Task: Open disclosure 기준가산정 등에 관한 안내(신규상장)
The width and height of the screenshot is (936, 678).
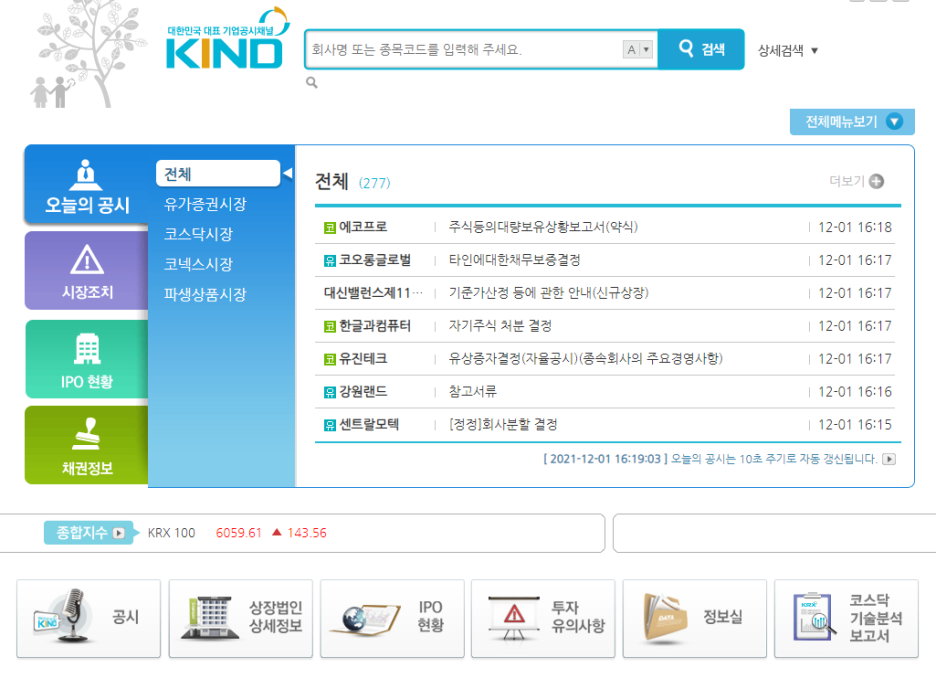Action: (549, 293)
